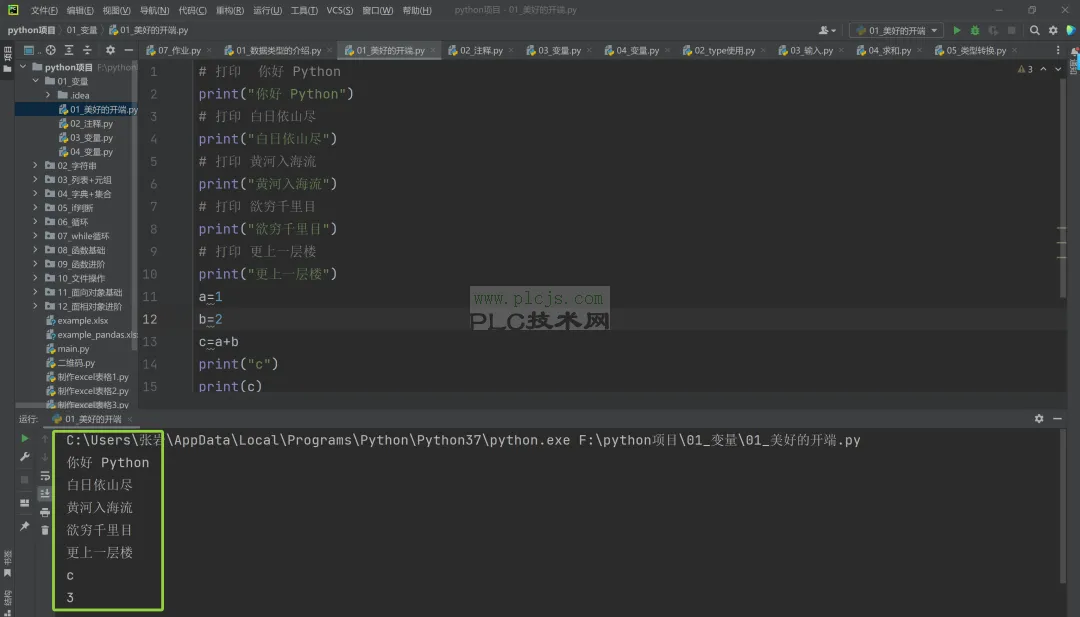
Task: Expand the 02_字符串 folder
Action: coord(35,165)
